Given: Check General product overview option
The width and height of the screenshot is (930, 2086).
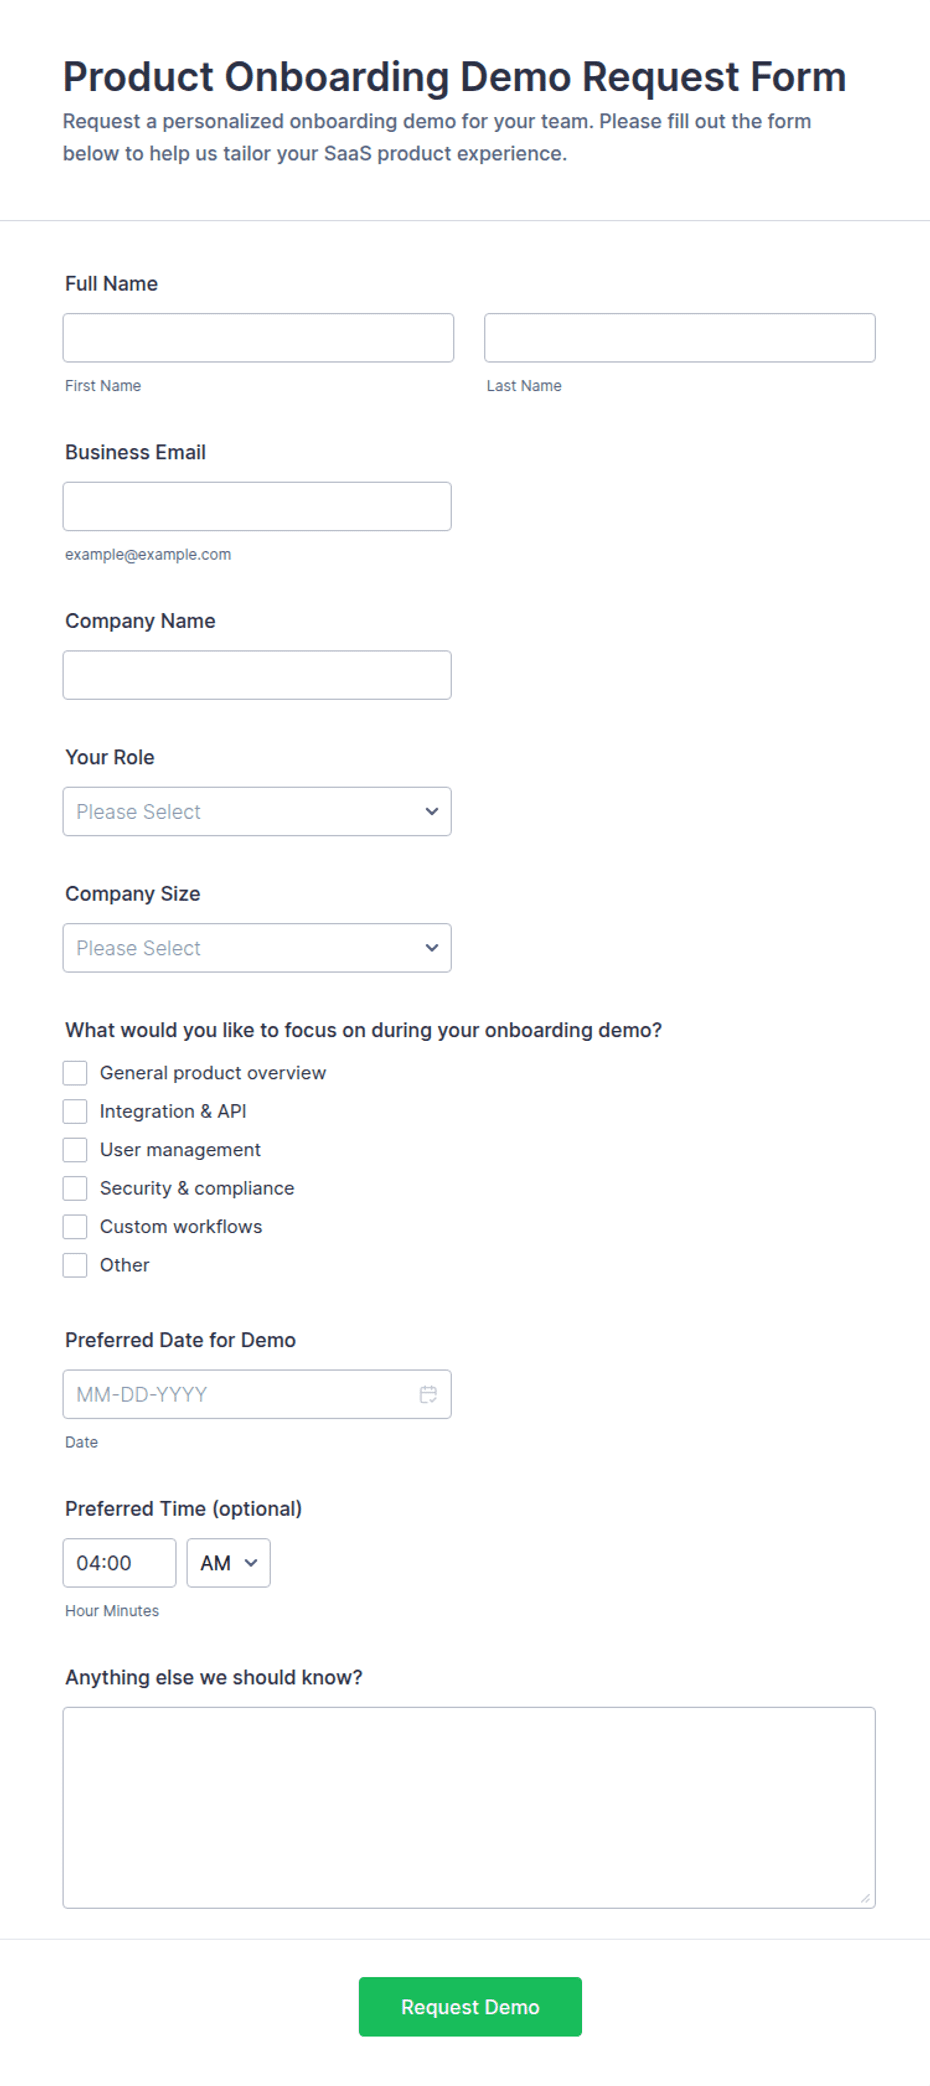Looking at the screenshot, I should point(75,1073).
